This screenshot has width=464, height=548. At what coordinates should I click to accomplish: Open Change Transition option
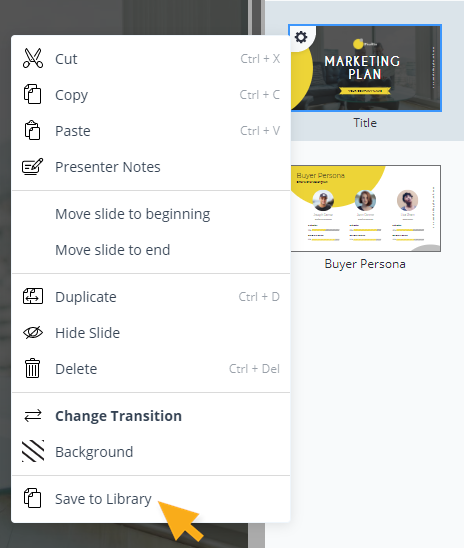(x=151, y=416)
